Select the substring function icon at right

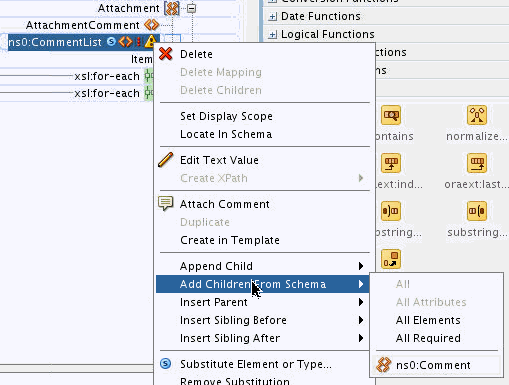click(x=477, y=211)
